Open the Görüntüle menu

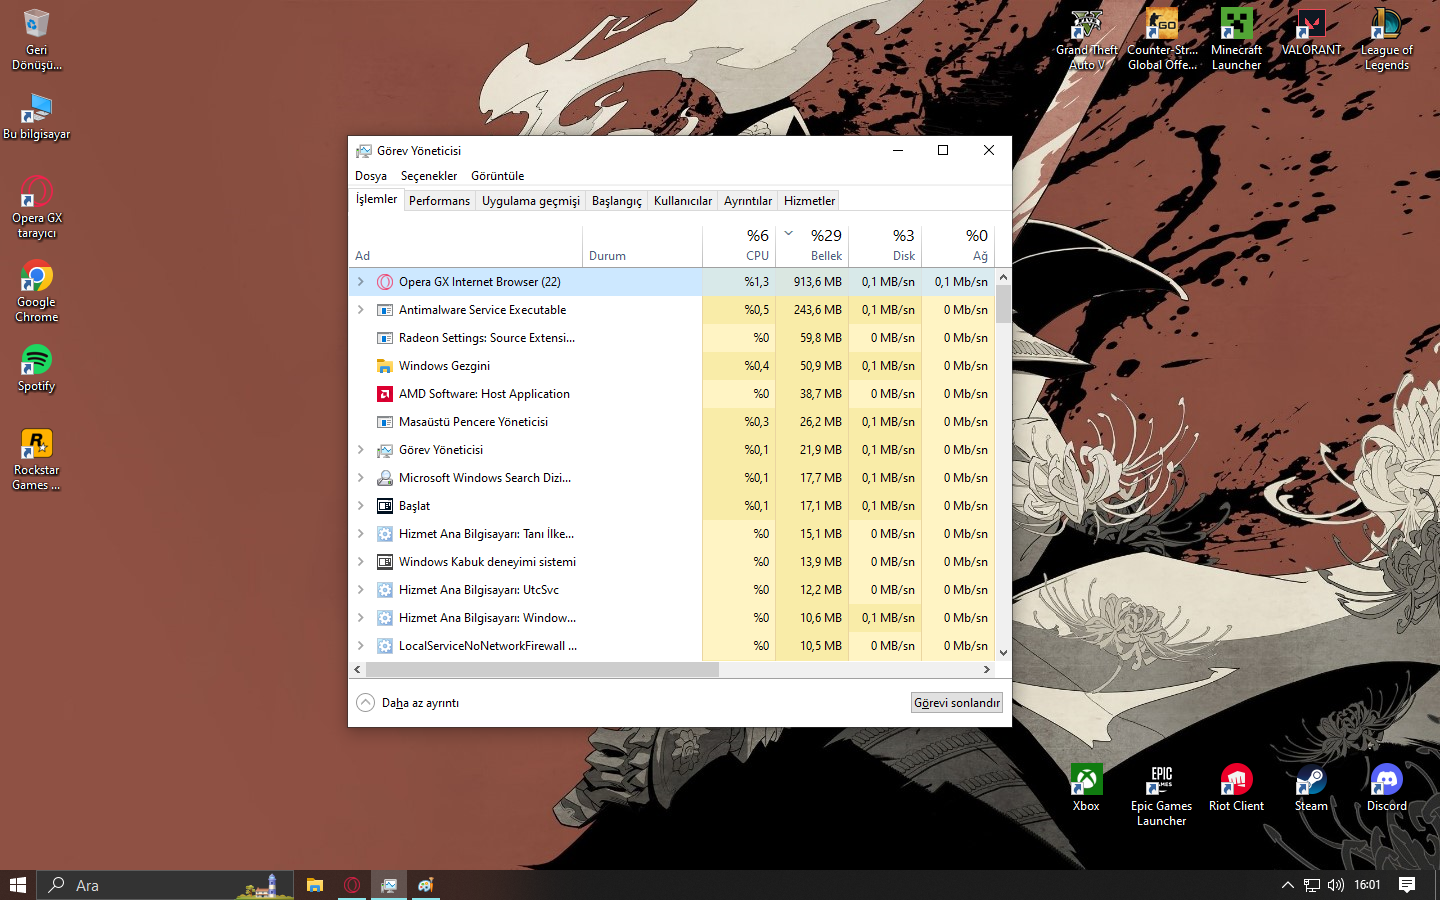(x=498, y=176)
